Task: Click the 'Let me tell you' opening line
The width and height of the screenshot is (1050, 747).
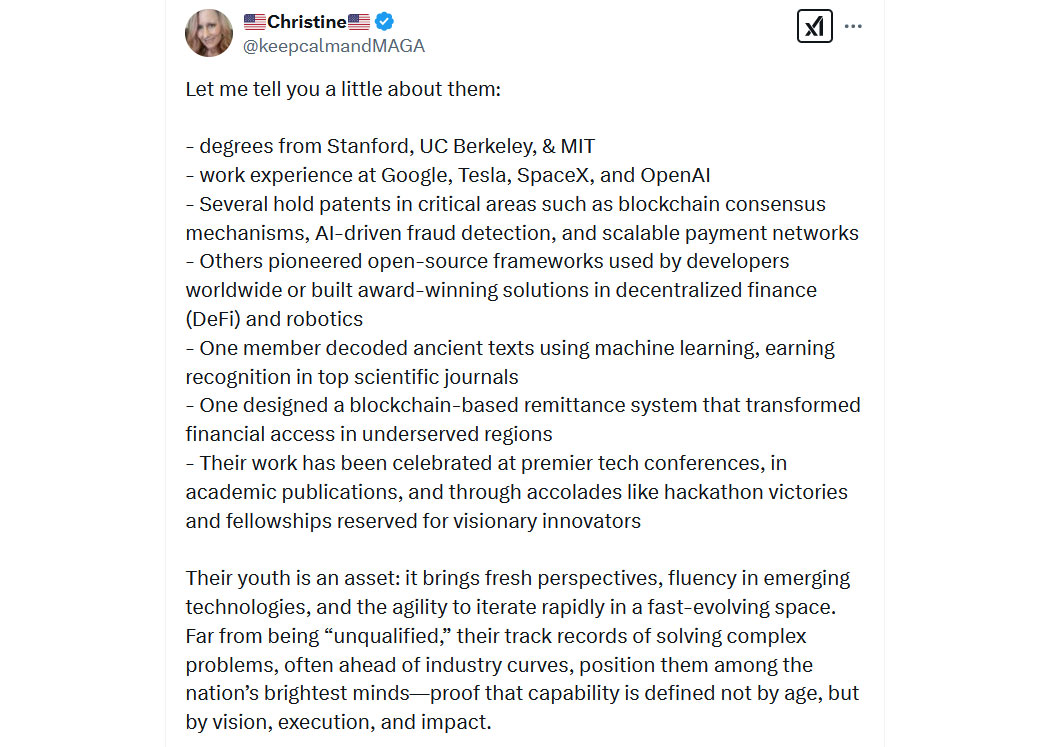Action: pyautogui.click(x=343, y=89)
